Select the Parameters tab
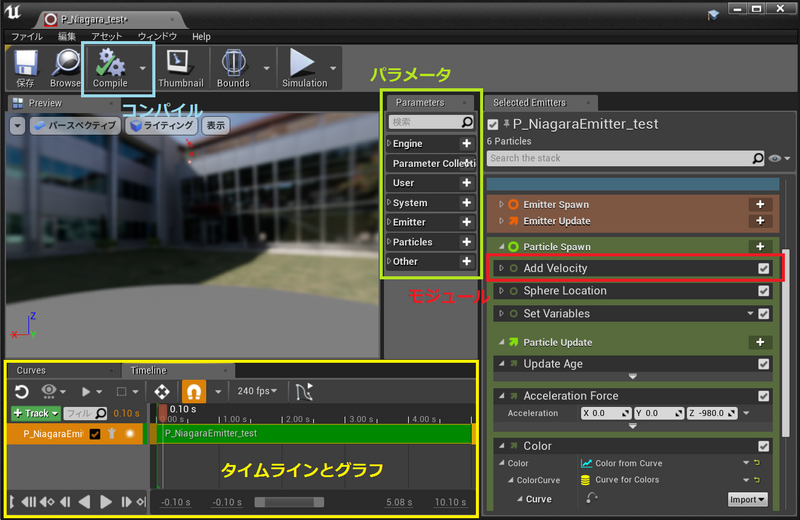 click(420, 103)
